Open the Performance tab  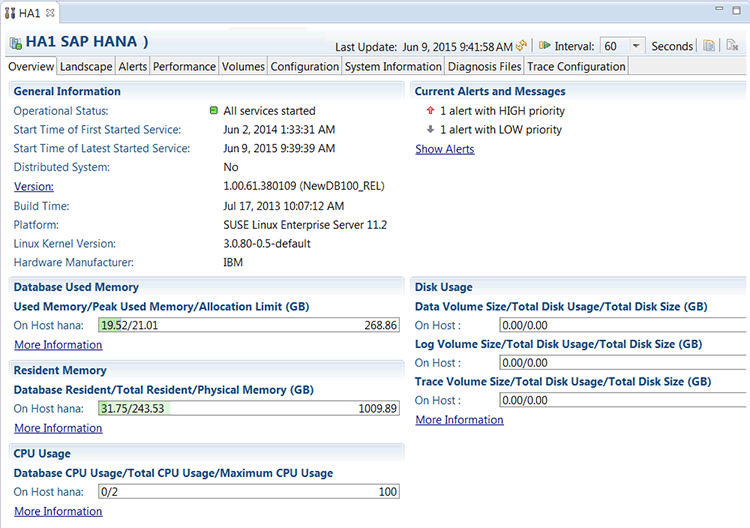click(184, 67)
